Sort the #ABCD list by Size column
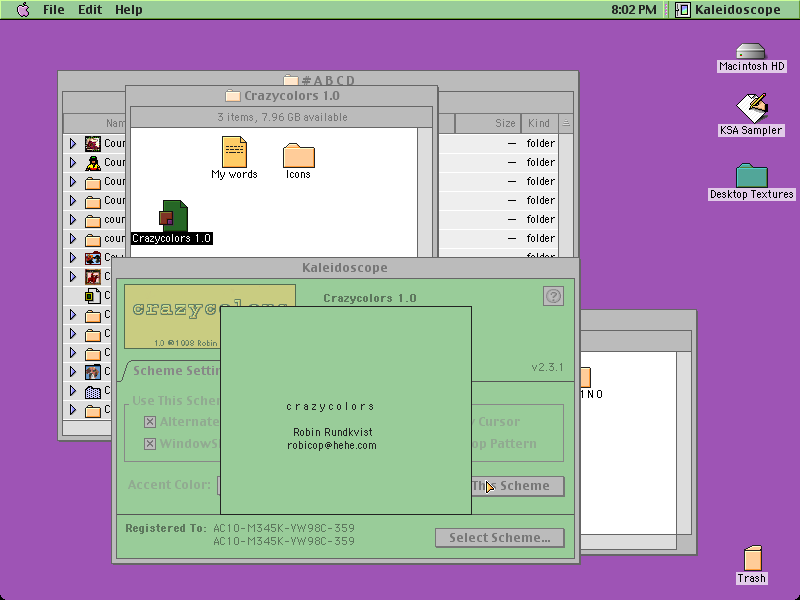This screenshot has height=600, width=800. 488,123
